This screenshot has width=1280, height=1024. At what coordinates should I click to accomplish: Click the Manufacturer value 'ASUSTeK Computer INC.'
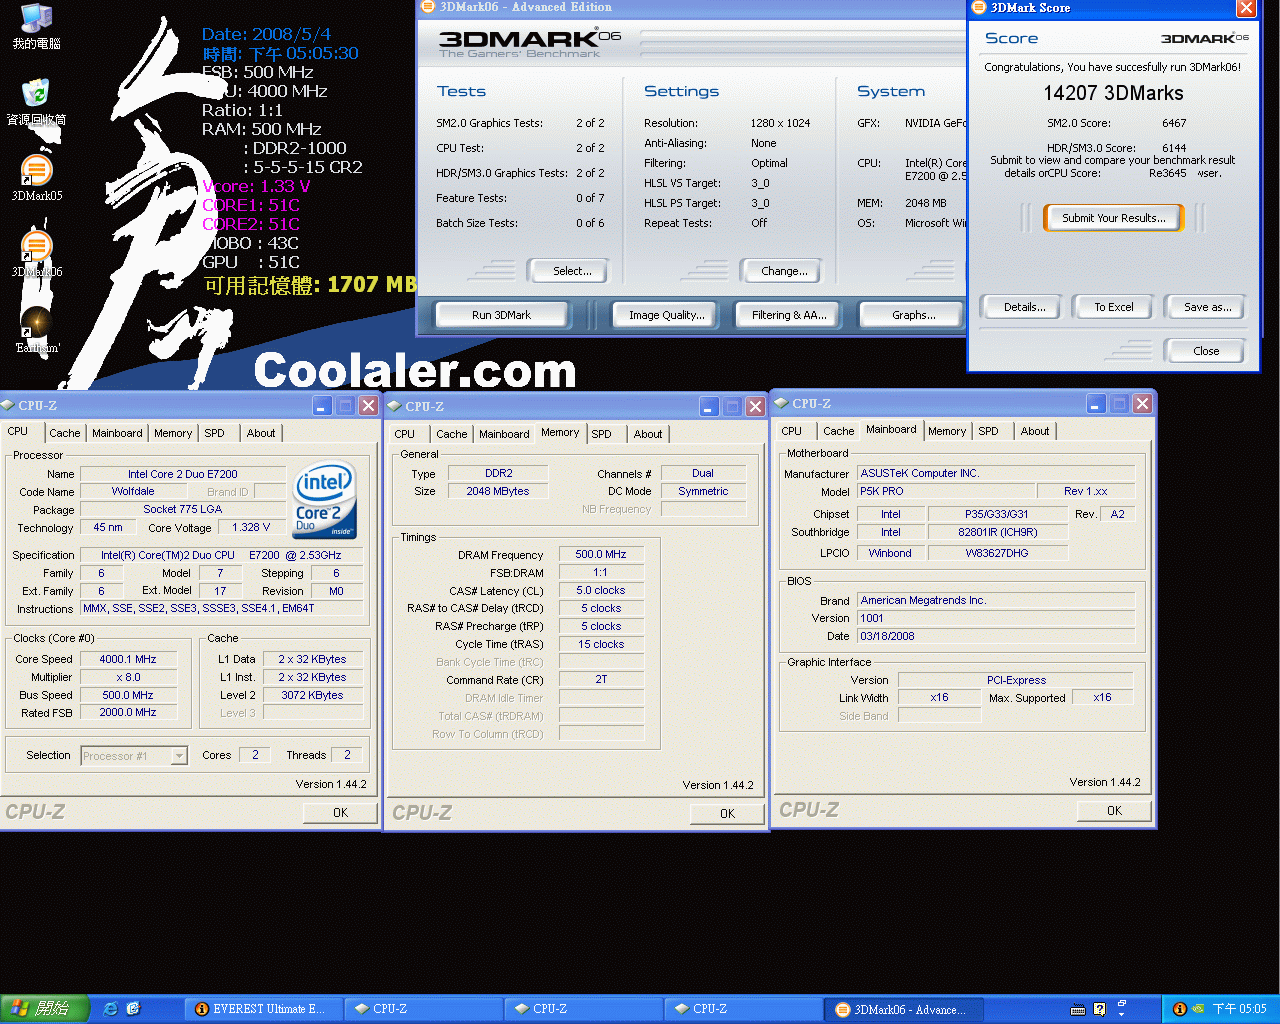(x=996, y=473)
